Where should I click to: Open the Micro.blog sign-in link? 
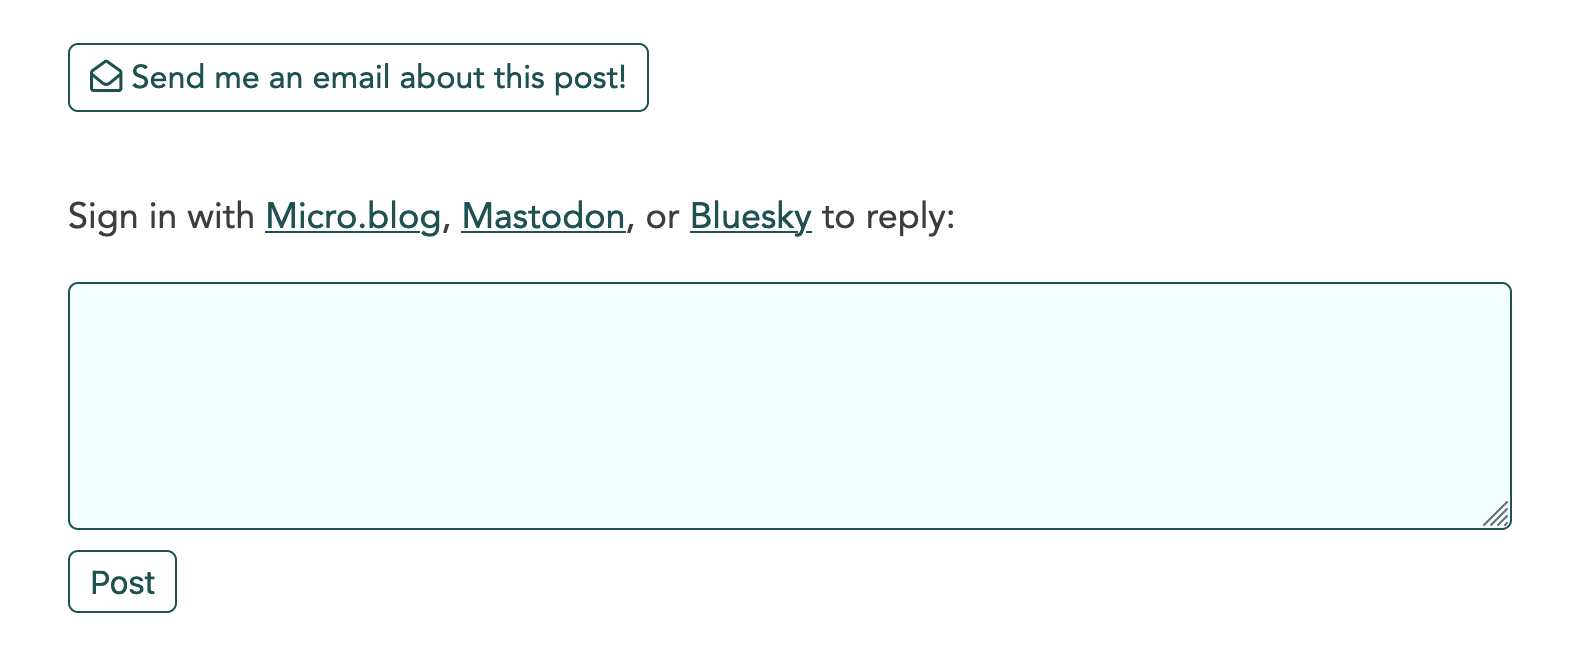pos(353,216)
